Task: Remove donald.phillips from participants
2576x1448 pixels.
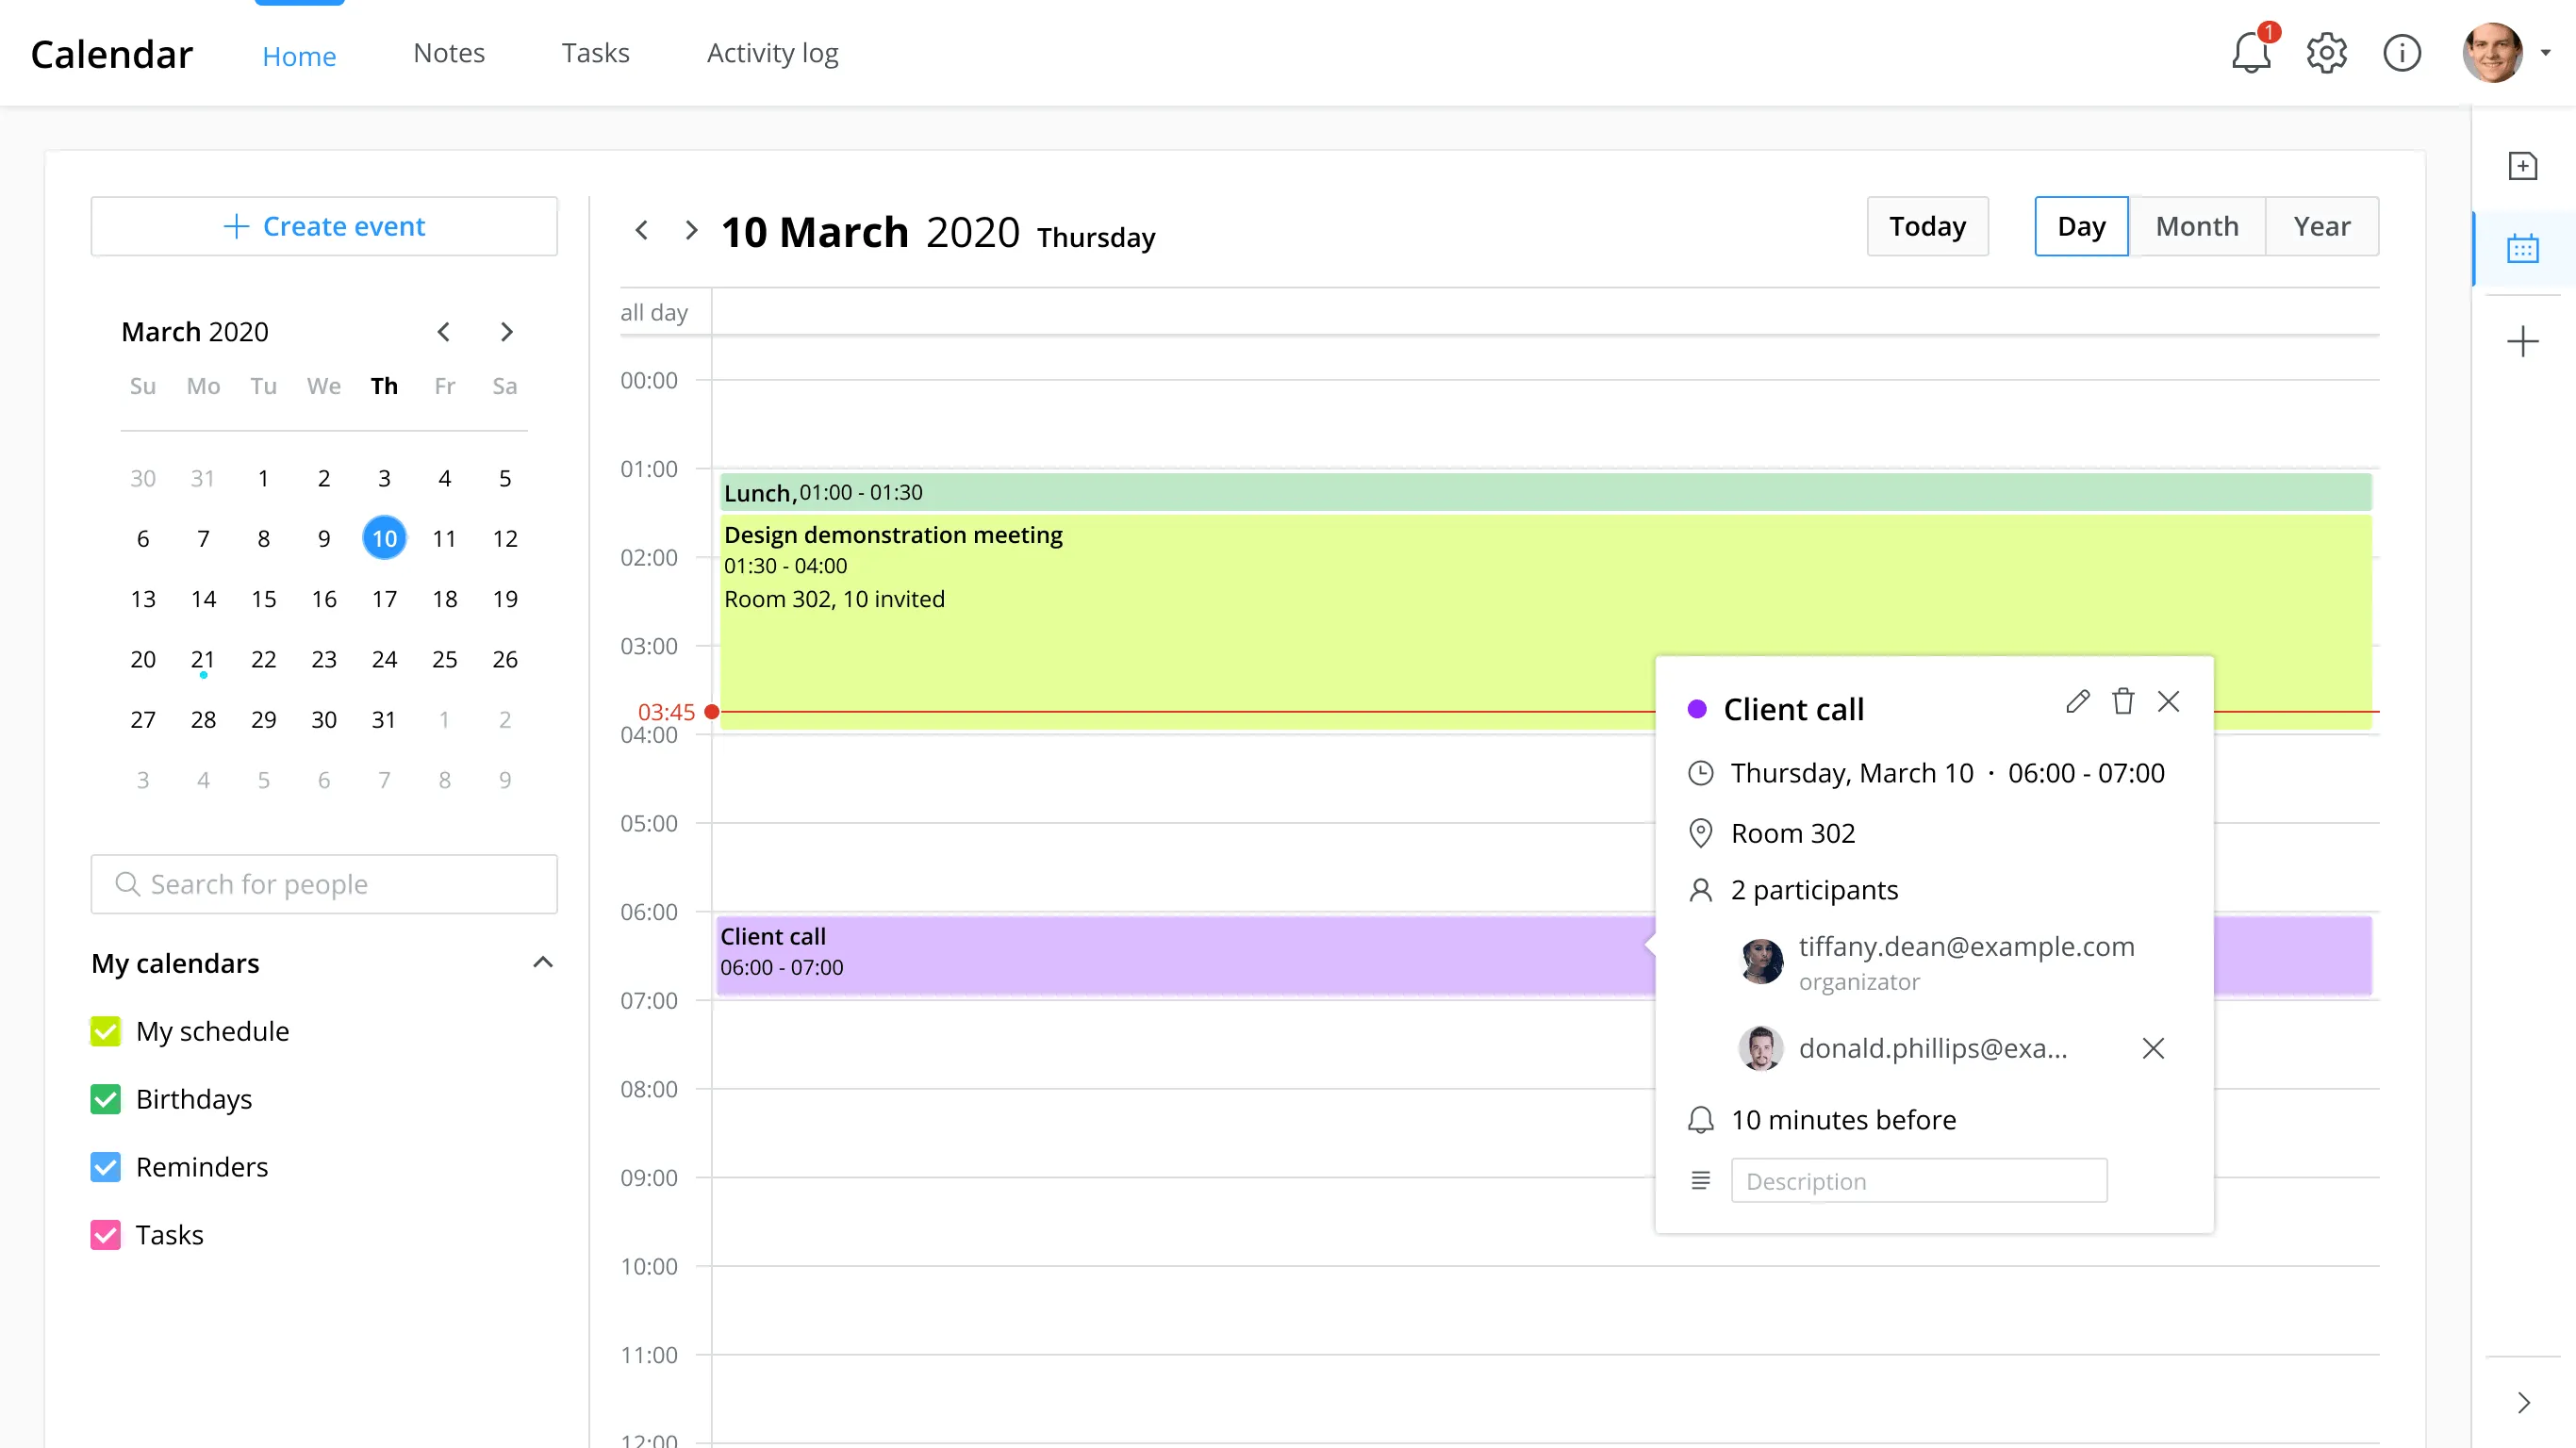Action: point(2153,1048)
